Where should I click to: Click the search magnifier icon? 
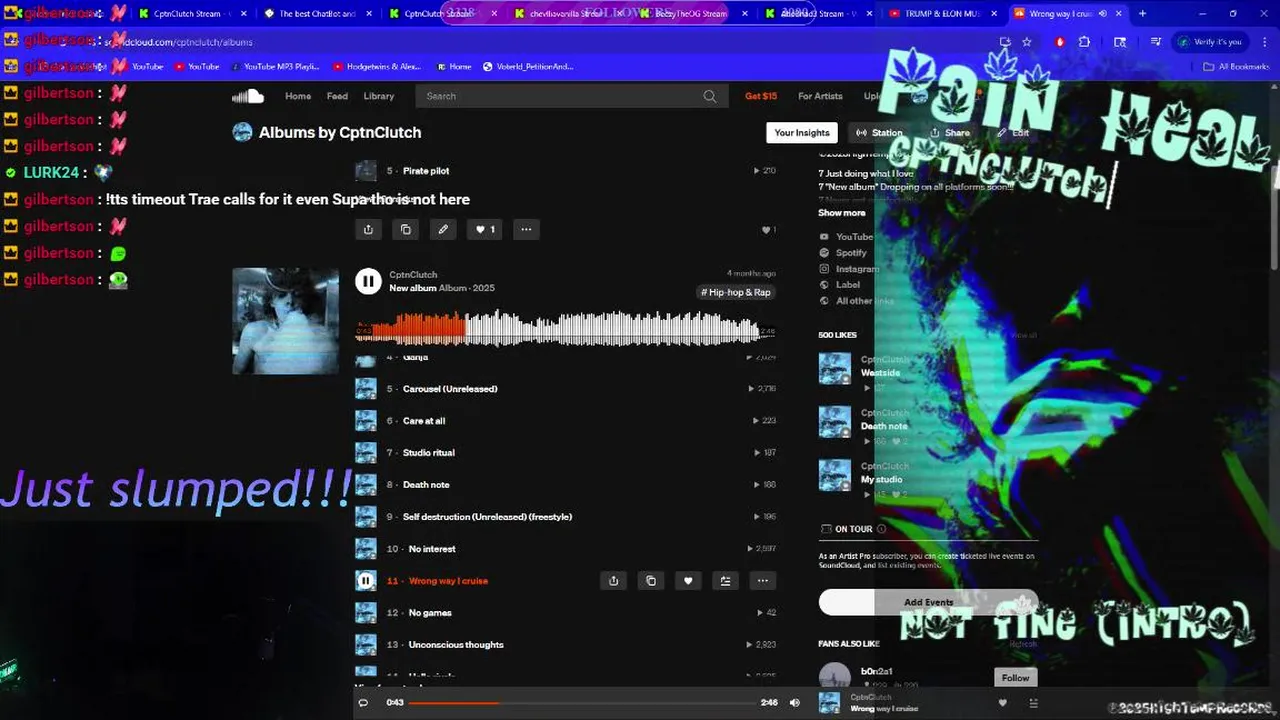tap(710, 96)
